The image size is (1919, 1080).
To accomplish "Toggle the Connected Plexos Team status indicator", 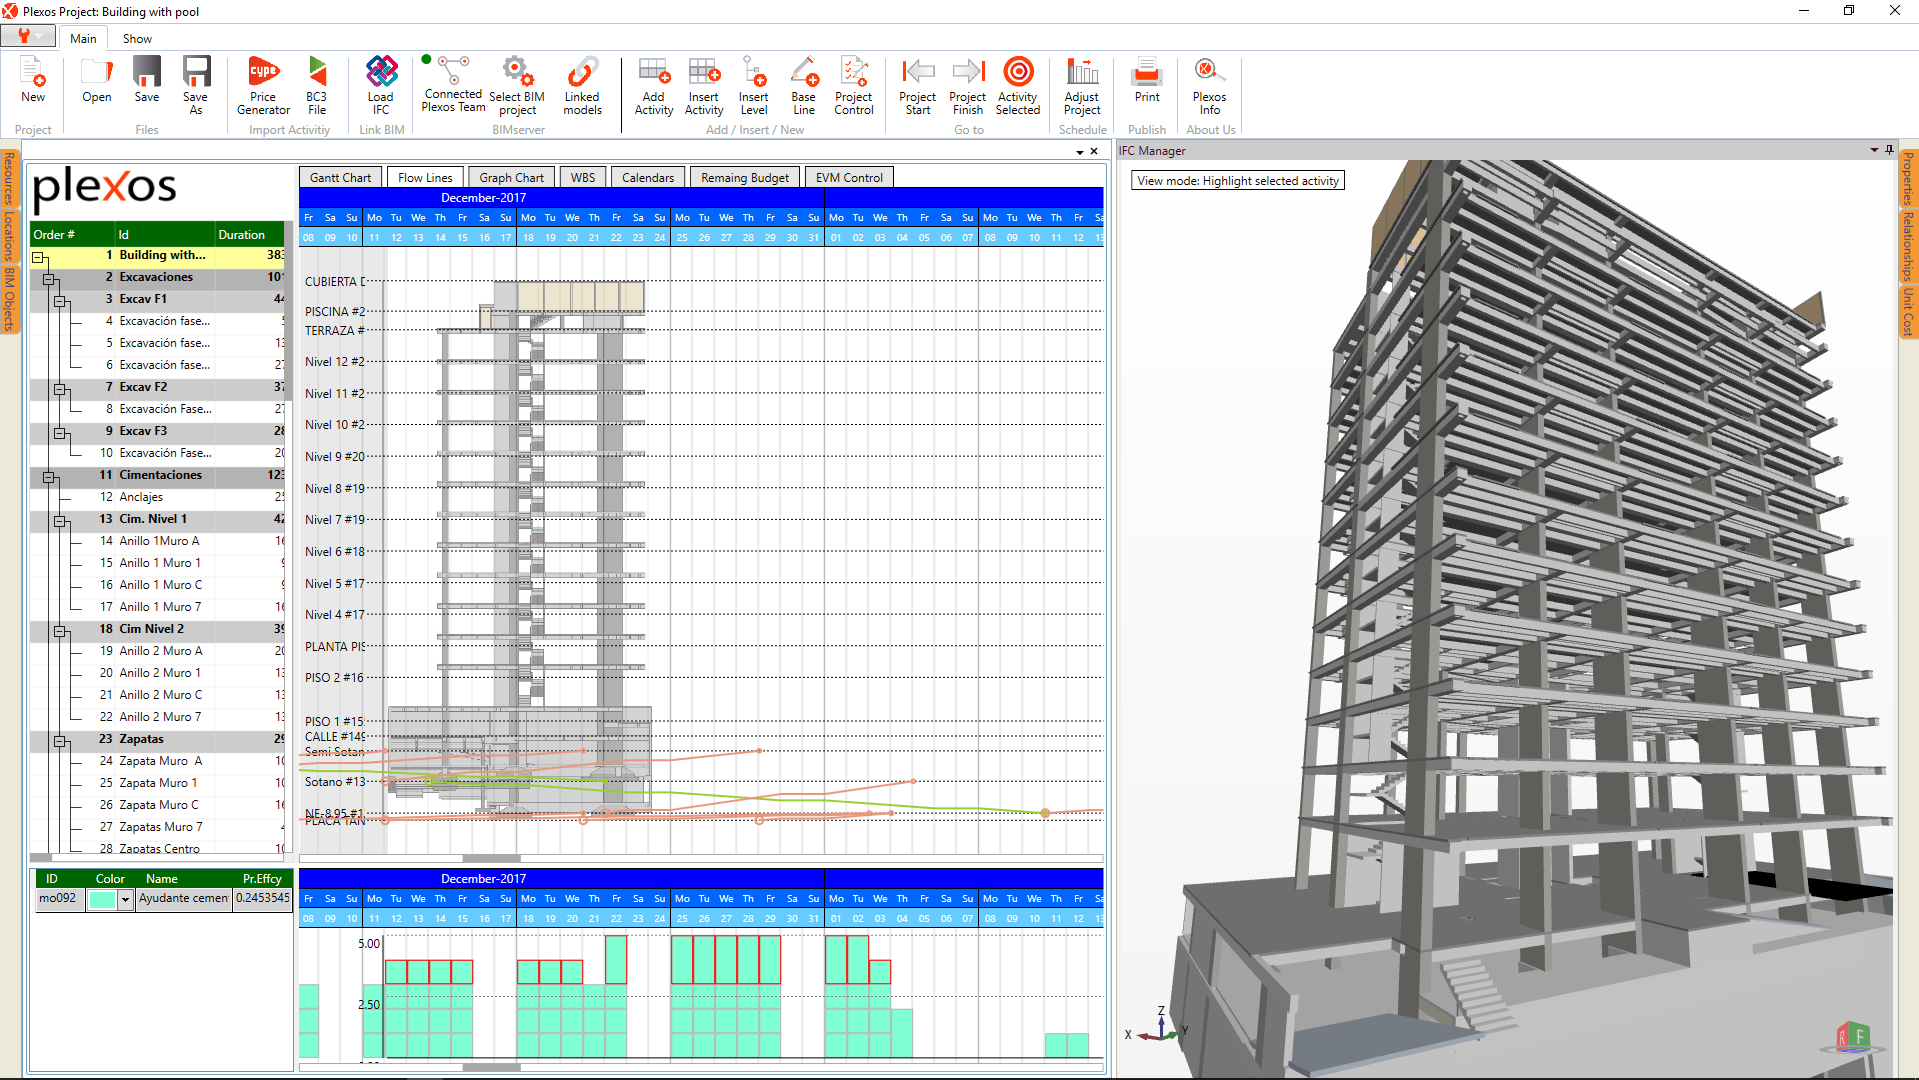I will [x=427, y=60].
